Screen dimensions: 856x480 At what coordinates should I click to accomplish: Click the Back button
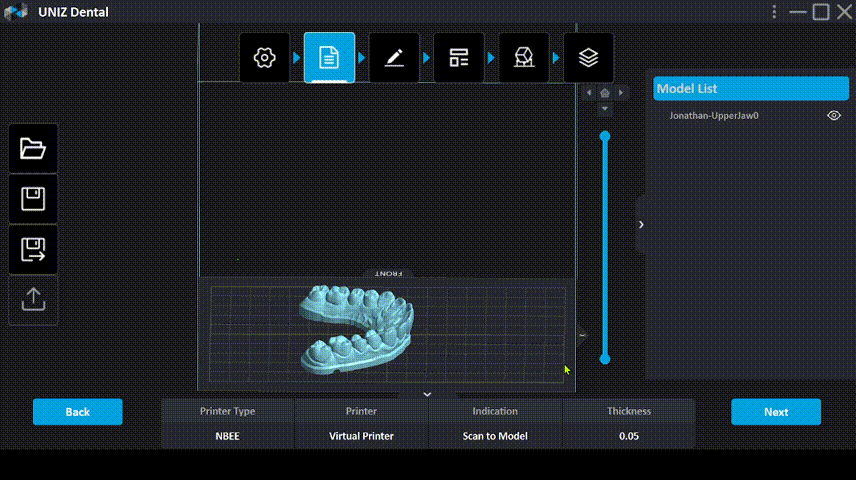[78, 412]
